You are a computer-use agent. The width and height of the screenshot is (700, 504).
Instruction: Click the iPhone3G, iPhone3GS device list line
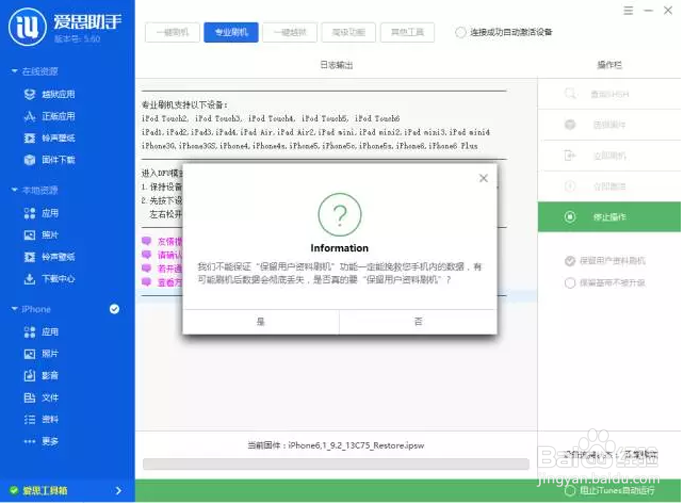309,146
